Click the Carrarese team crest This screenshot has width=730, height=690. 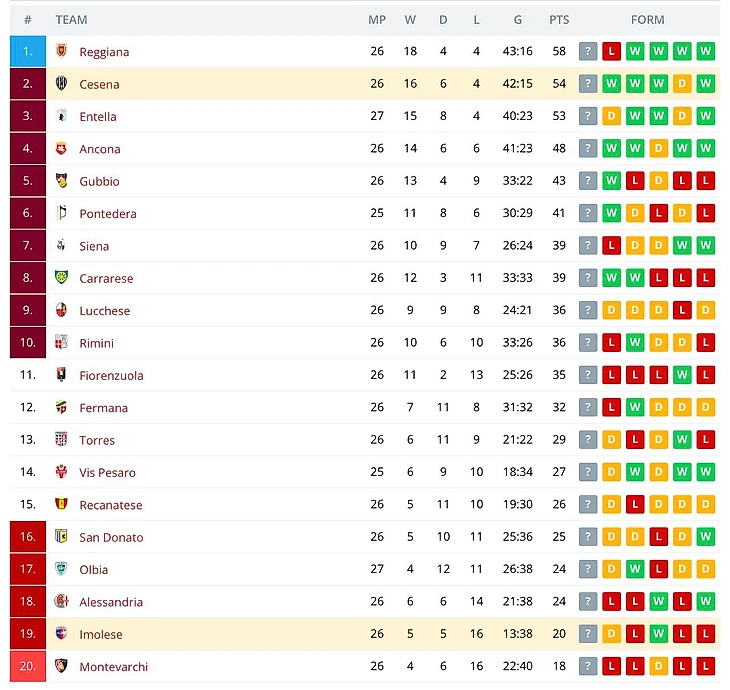[x=61, y=278]
